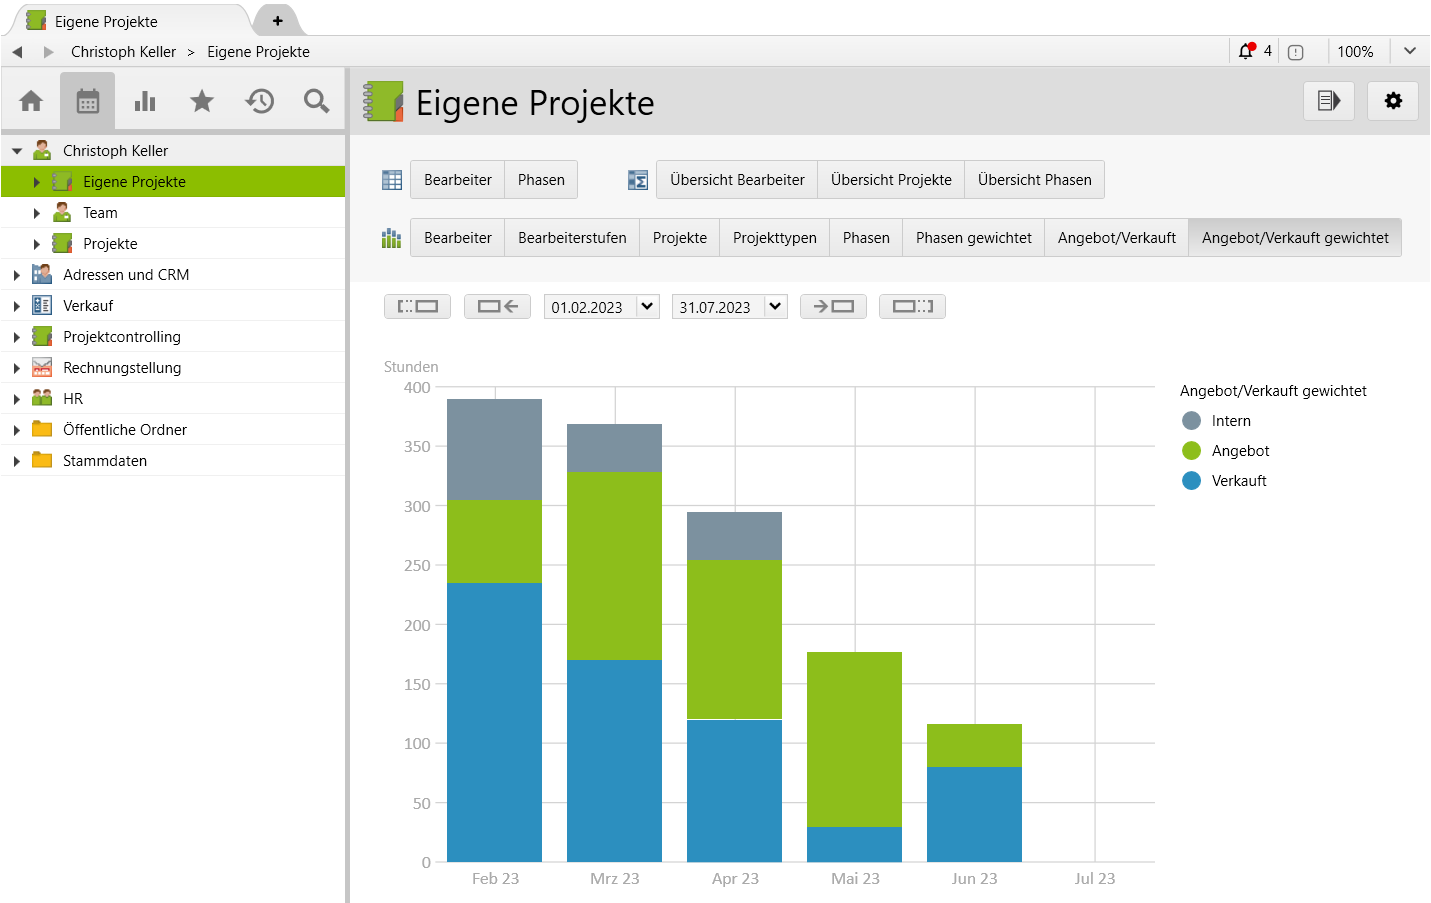Image resolution: width=1431 pixels, height=903 pixels.
Task: Open the bar chart reports icon
Action: 145,101
